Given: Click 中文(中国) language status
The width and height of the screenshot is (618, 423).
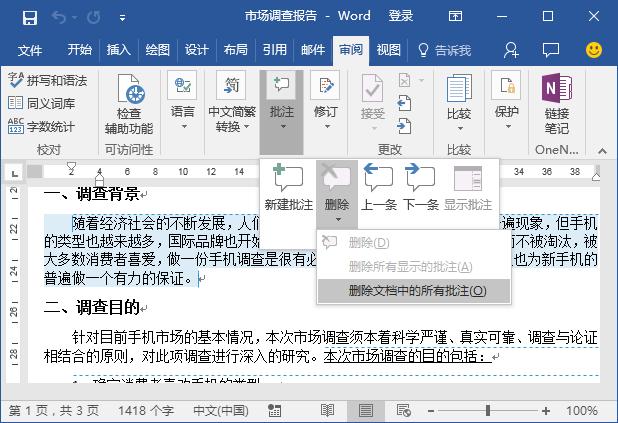Looking at the screenshot, I should pos(221,411).
